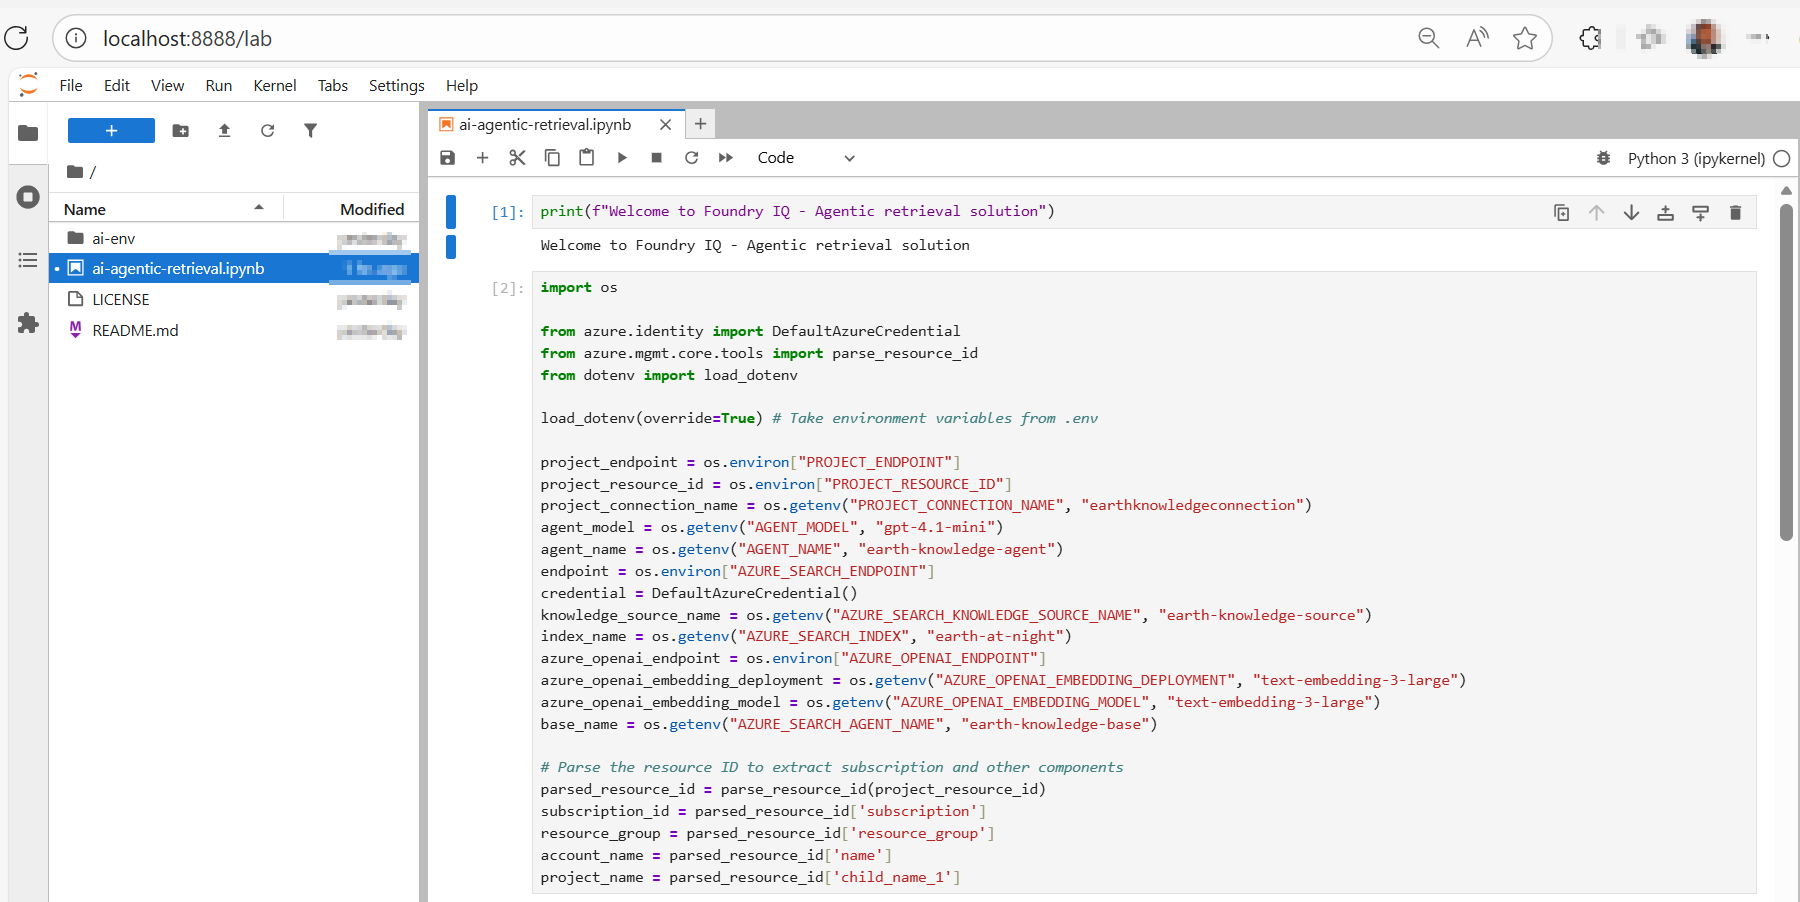The width and height of the screenshot is (1800, 902).
Task: Switch to the ai-agentic-retrieval.ipynb tab
Action: 545,125
